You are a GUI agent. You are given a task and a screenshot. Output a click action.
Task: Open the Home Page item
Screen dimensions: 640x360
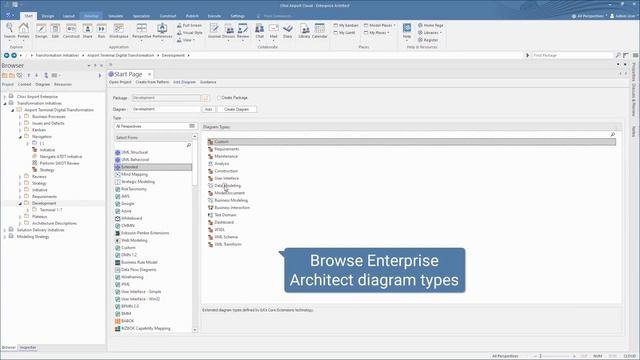click(x=431, y=25)
